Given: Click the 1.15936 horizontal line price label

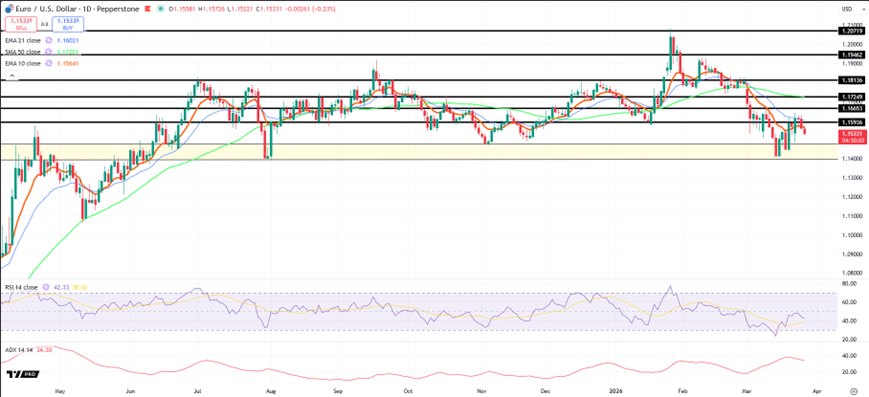Looking at the screenshot, I should (x=851, y=121).
